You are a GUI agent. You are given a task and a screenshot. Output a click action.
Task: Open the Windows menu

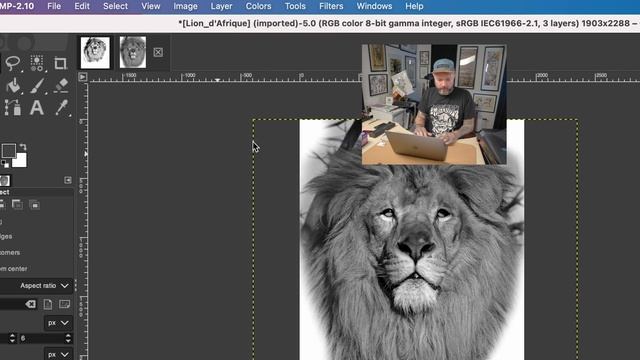[x=374, y=7]
